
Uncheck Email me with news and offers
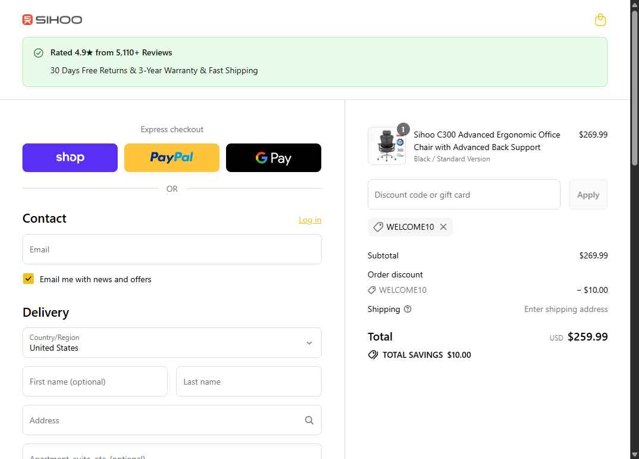[x=28, y=279]
